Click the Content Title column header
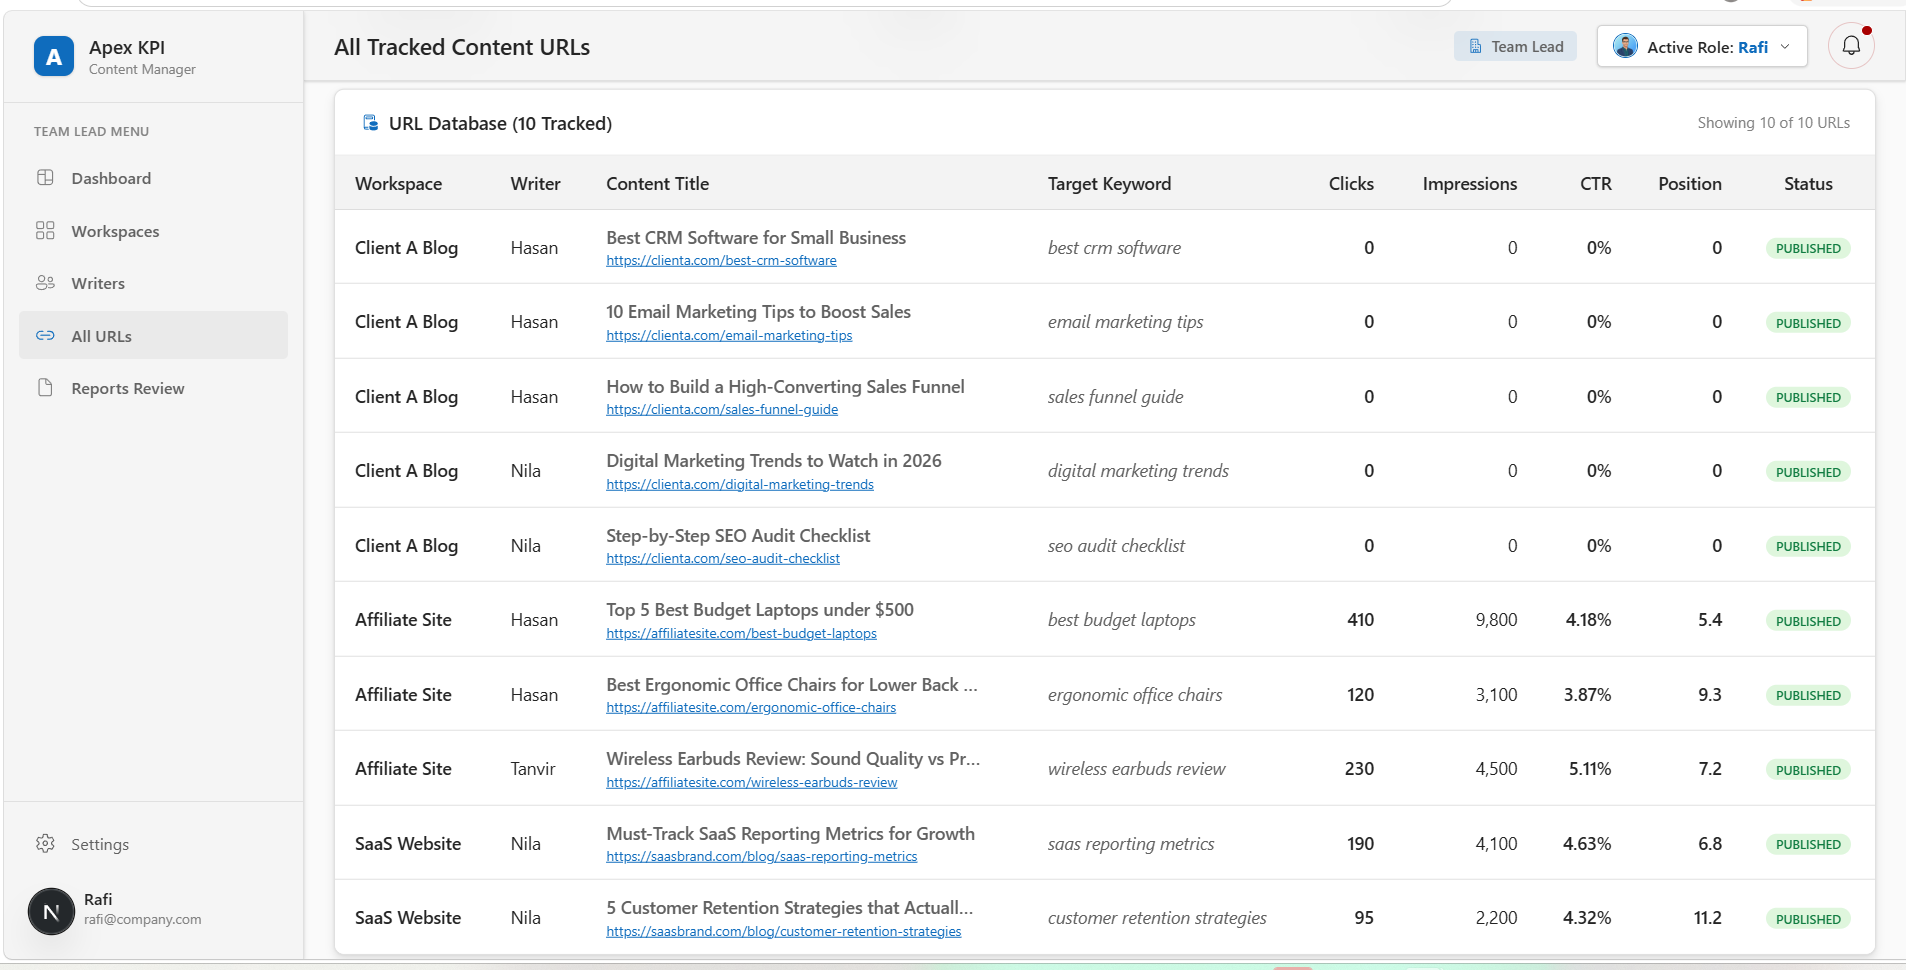 657,184
